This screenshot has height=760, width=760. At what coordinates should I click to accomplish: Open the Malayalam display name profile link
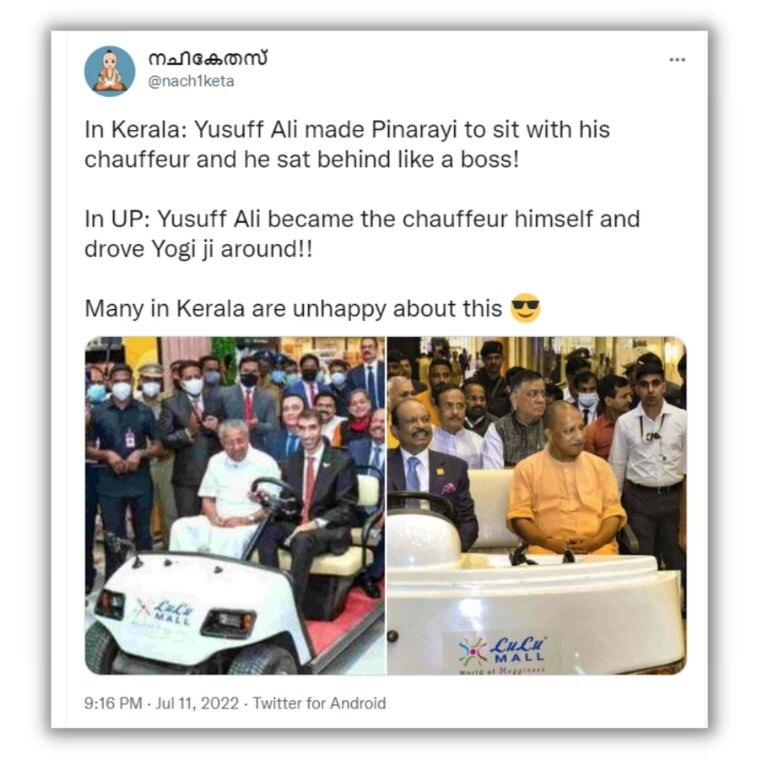click(207, 59)
